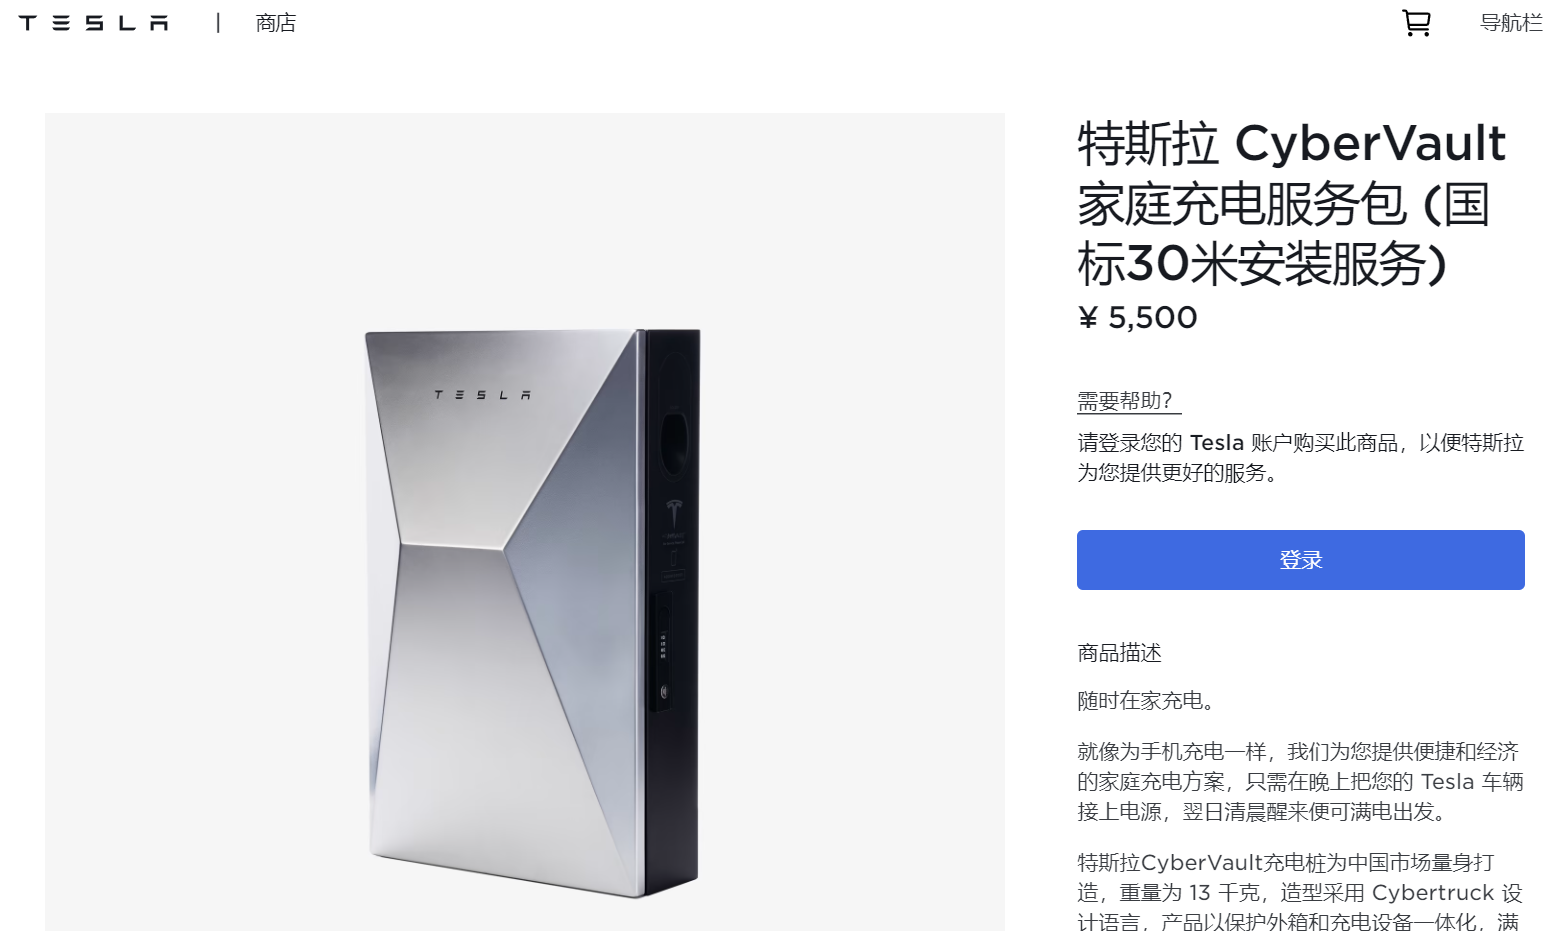Open the shopping cart
This screenshot has height=931, width=1568.
click(x=1416, y=23)
